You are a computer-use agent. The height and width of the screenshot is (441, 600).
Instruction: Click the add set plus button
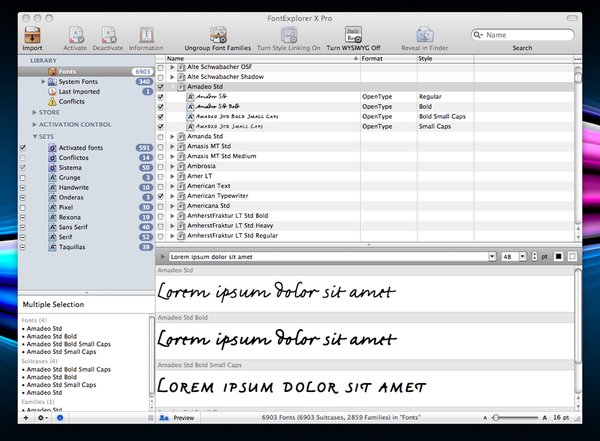(26, 418)
